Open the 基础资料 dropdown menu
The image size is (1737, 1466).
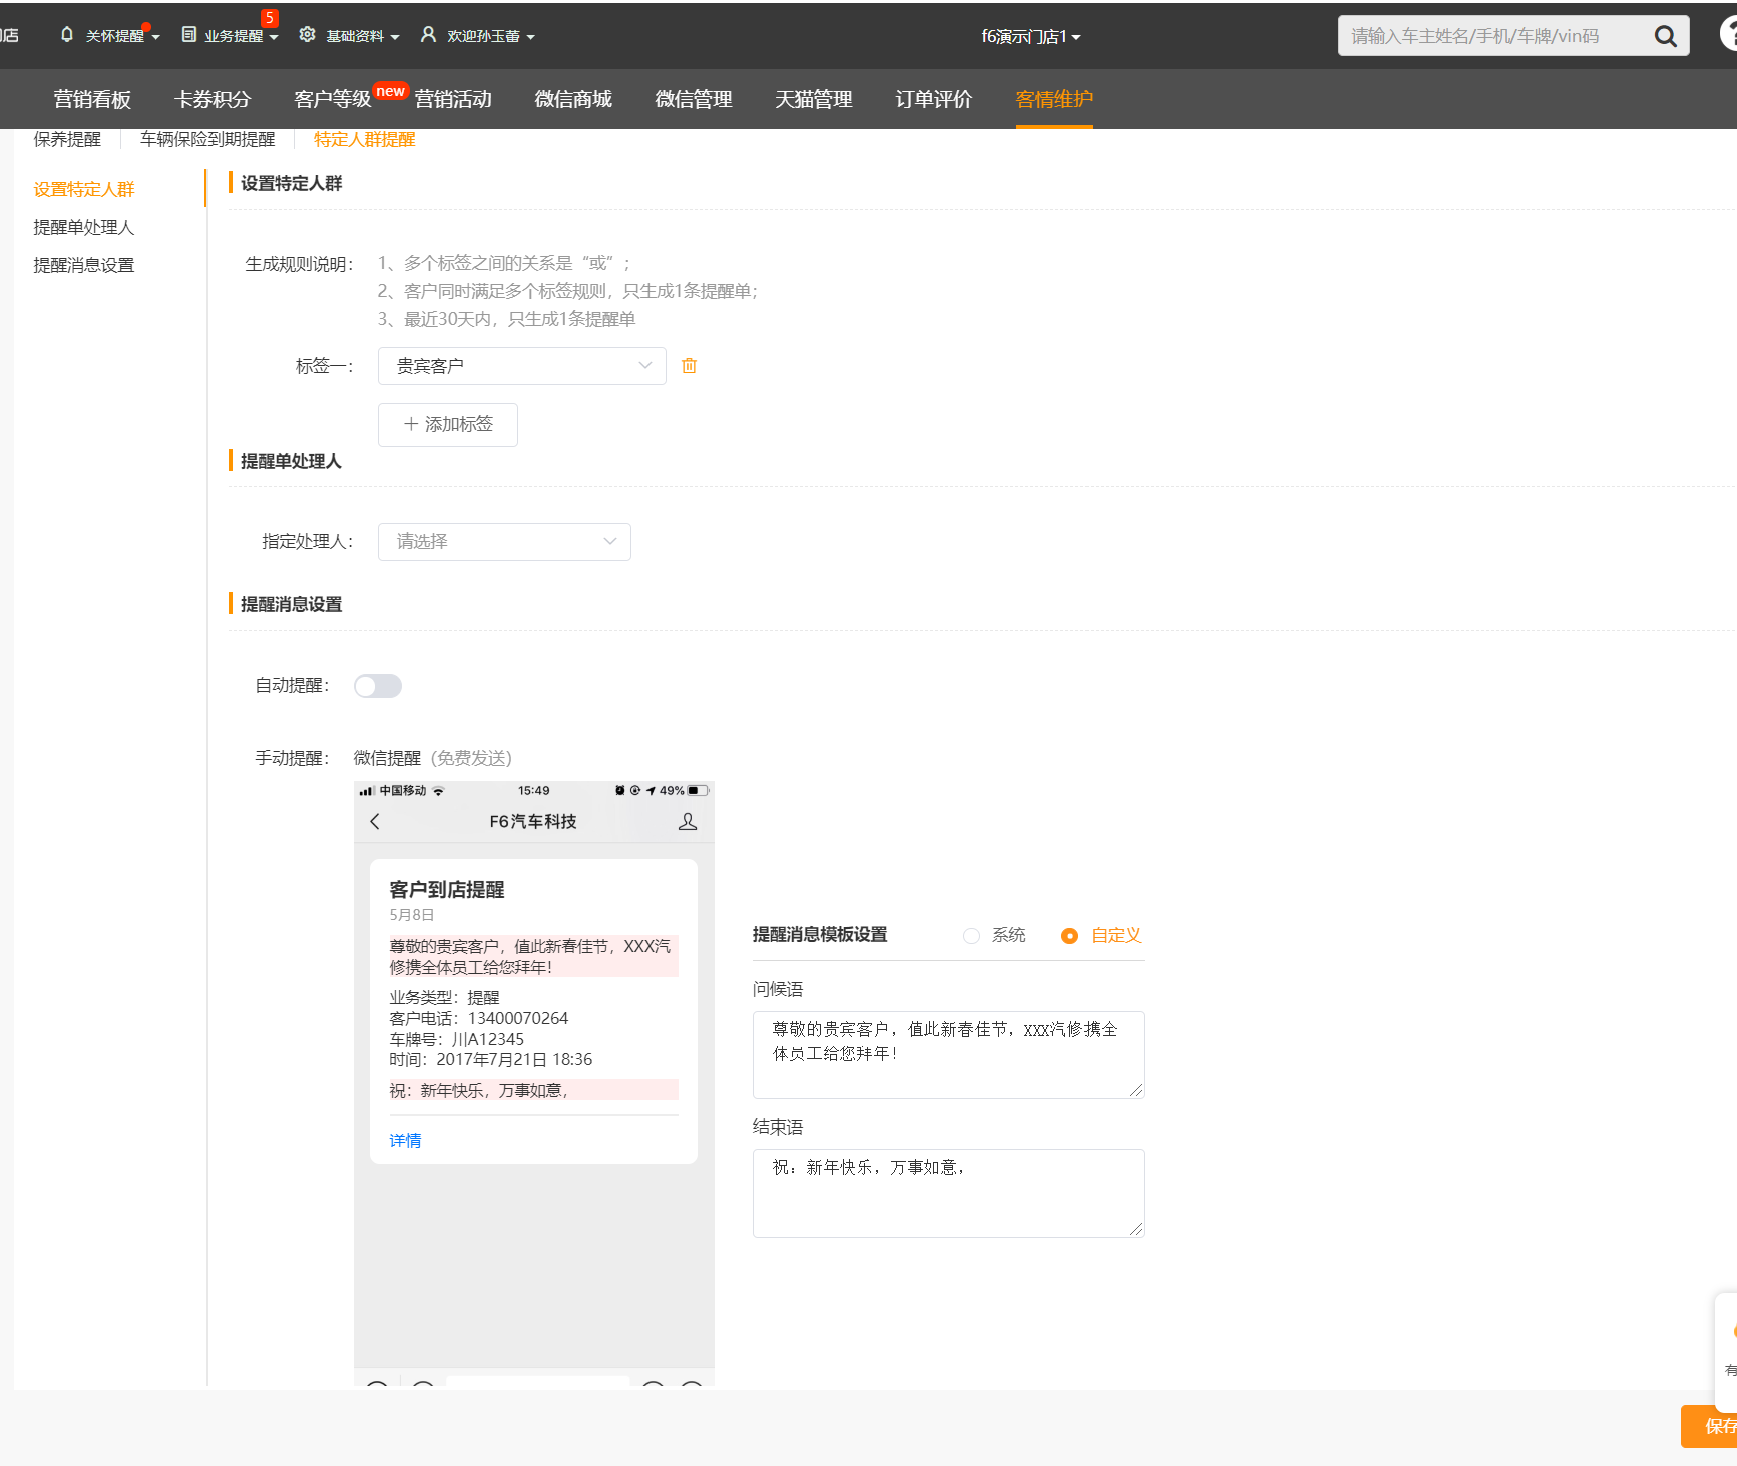coord(363,36)
